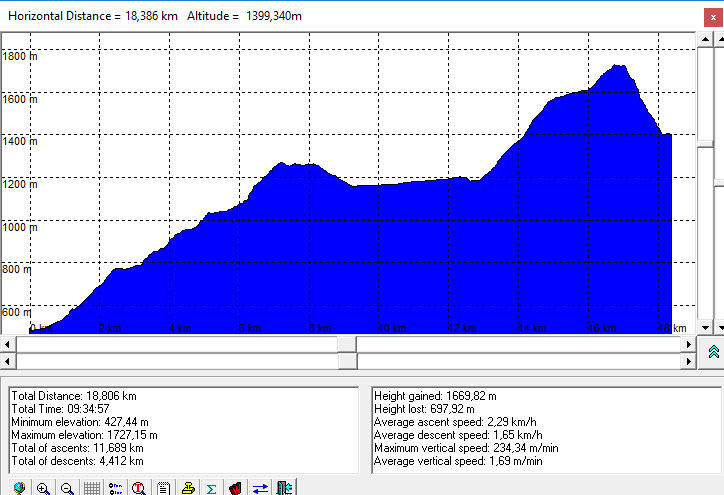
Task: Open the notepad report icon
Action: tap(163, 488)
